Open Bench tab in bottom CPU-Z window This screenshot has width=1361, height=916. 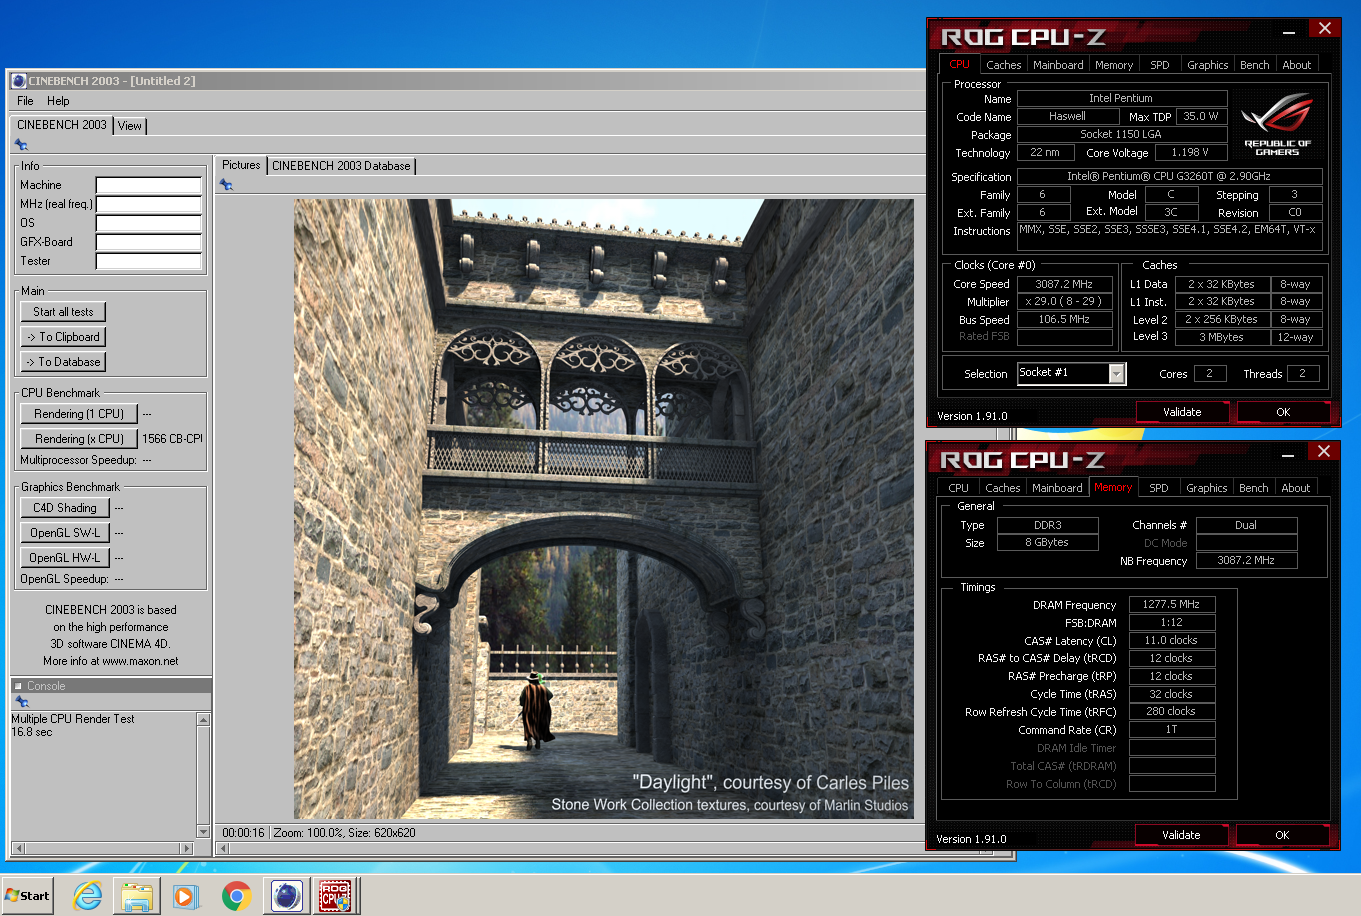[1254, 488]
